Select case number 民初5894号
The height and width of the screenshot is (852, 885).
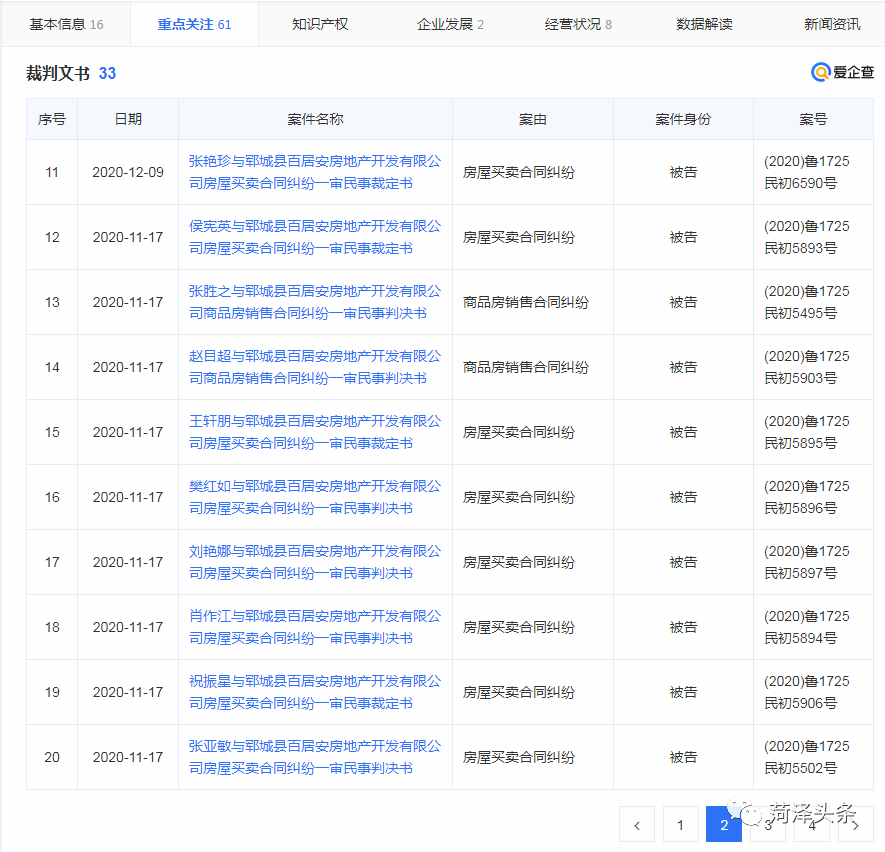click(x=800, y=638)
